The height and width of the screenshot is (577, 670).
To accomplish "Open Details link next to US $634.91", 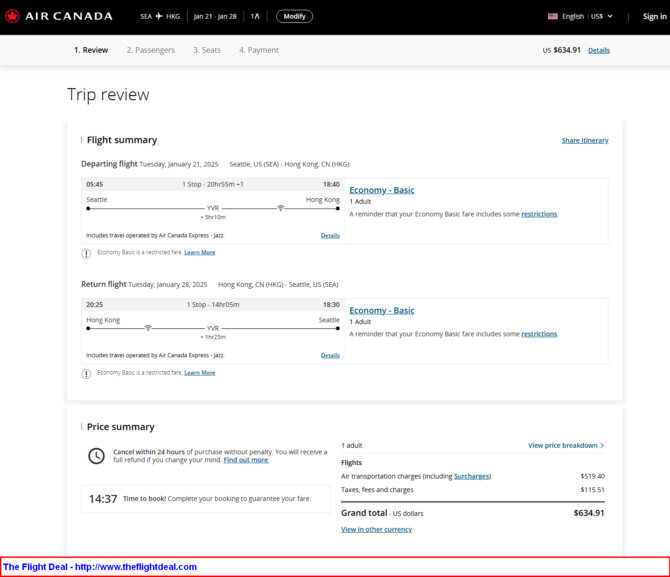I will (x=599, y=50).
